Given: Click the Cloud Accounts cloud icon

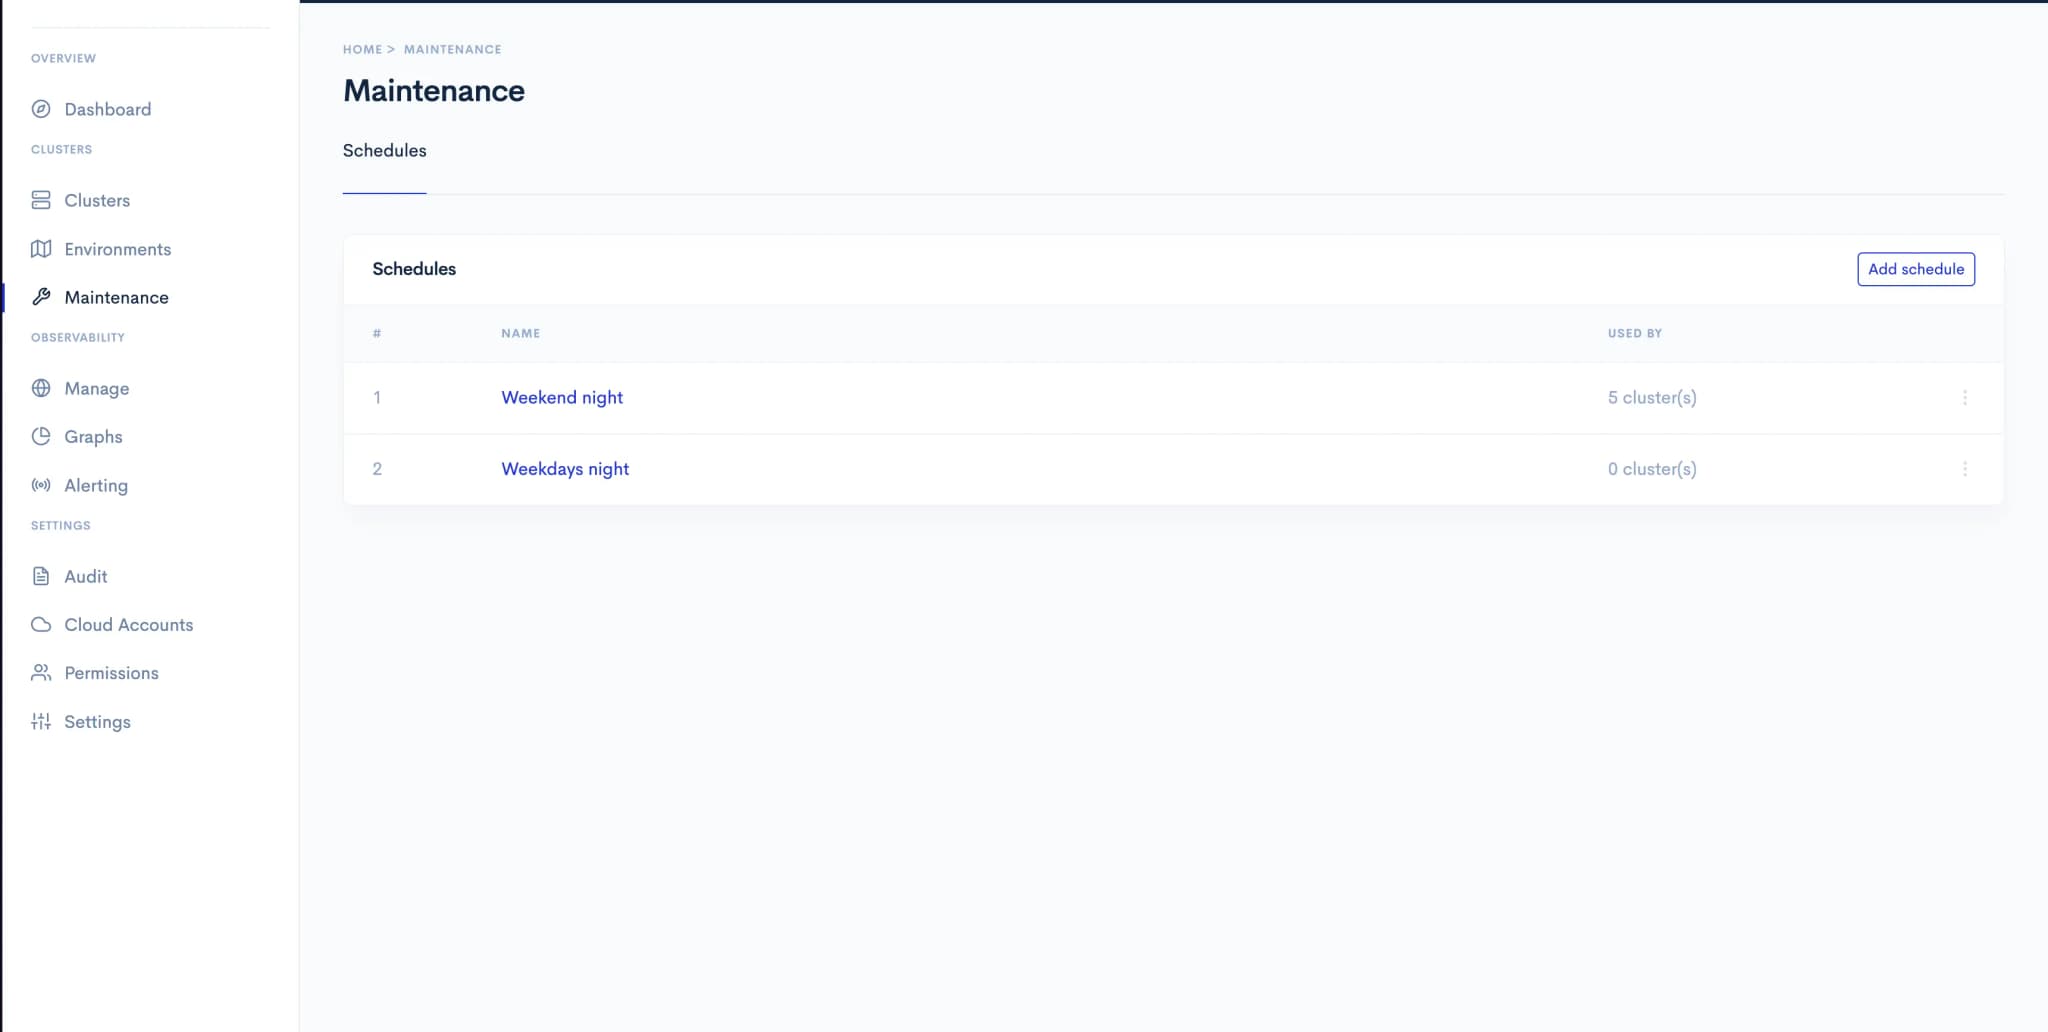Looking at the screenshot, I should 41,625.
